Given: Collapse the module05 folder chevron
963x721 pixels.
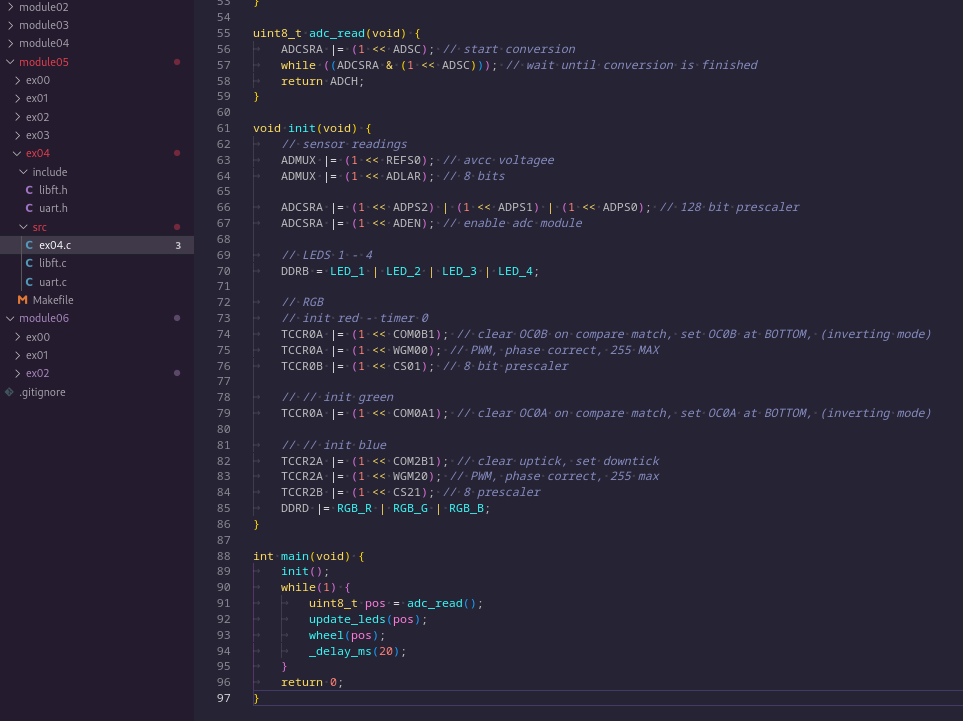Looking at the screenshot, I should coord(10,62).
